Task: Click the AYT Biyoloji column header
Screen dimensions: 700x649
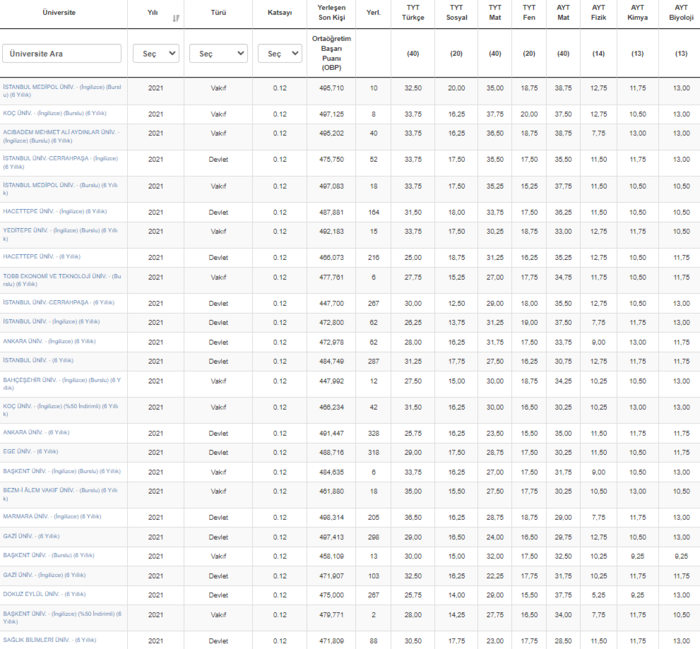Action: pos(681,13)
